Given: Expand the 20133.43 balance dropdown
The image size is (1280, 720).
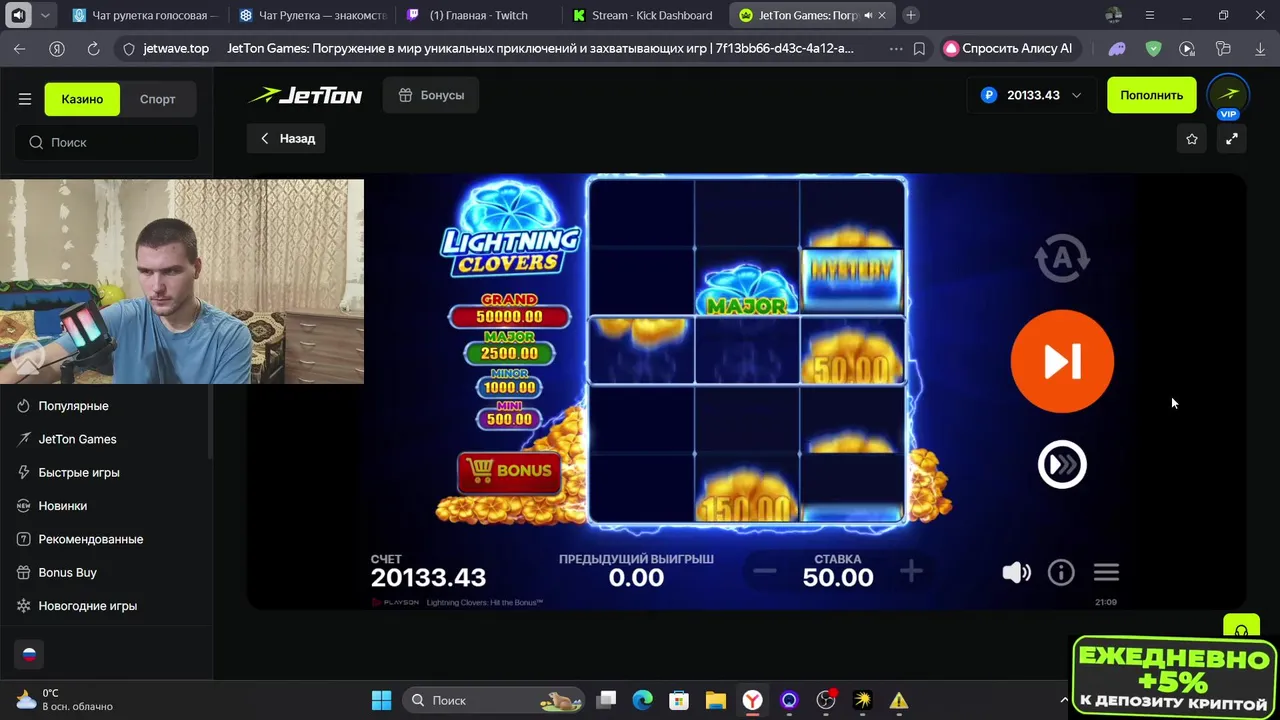Looking at the screenshot, I should [1031, 95].
